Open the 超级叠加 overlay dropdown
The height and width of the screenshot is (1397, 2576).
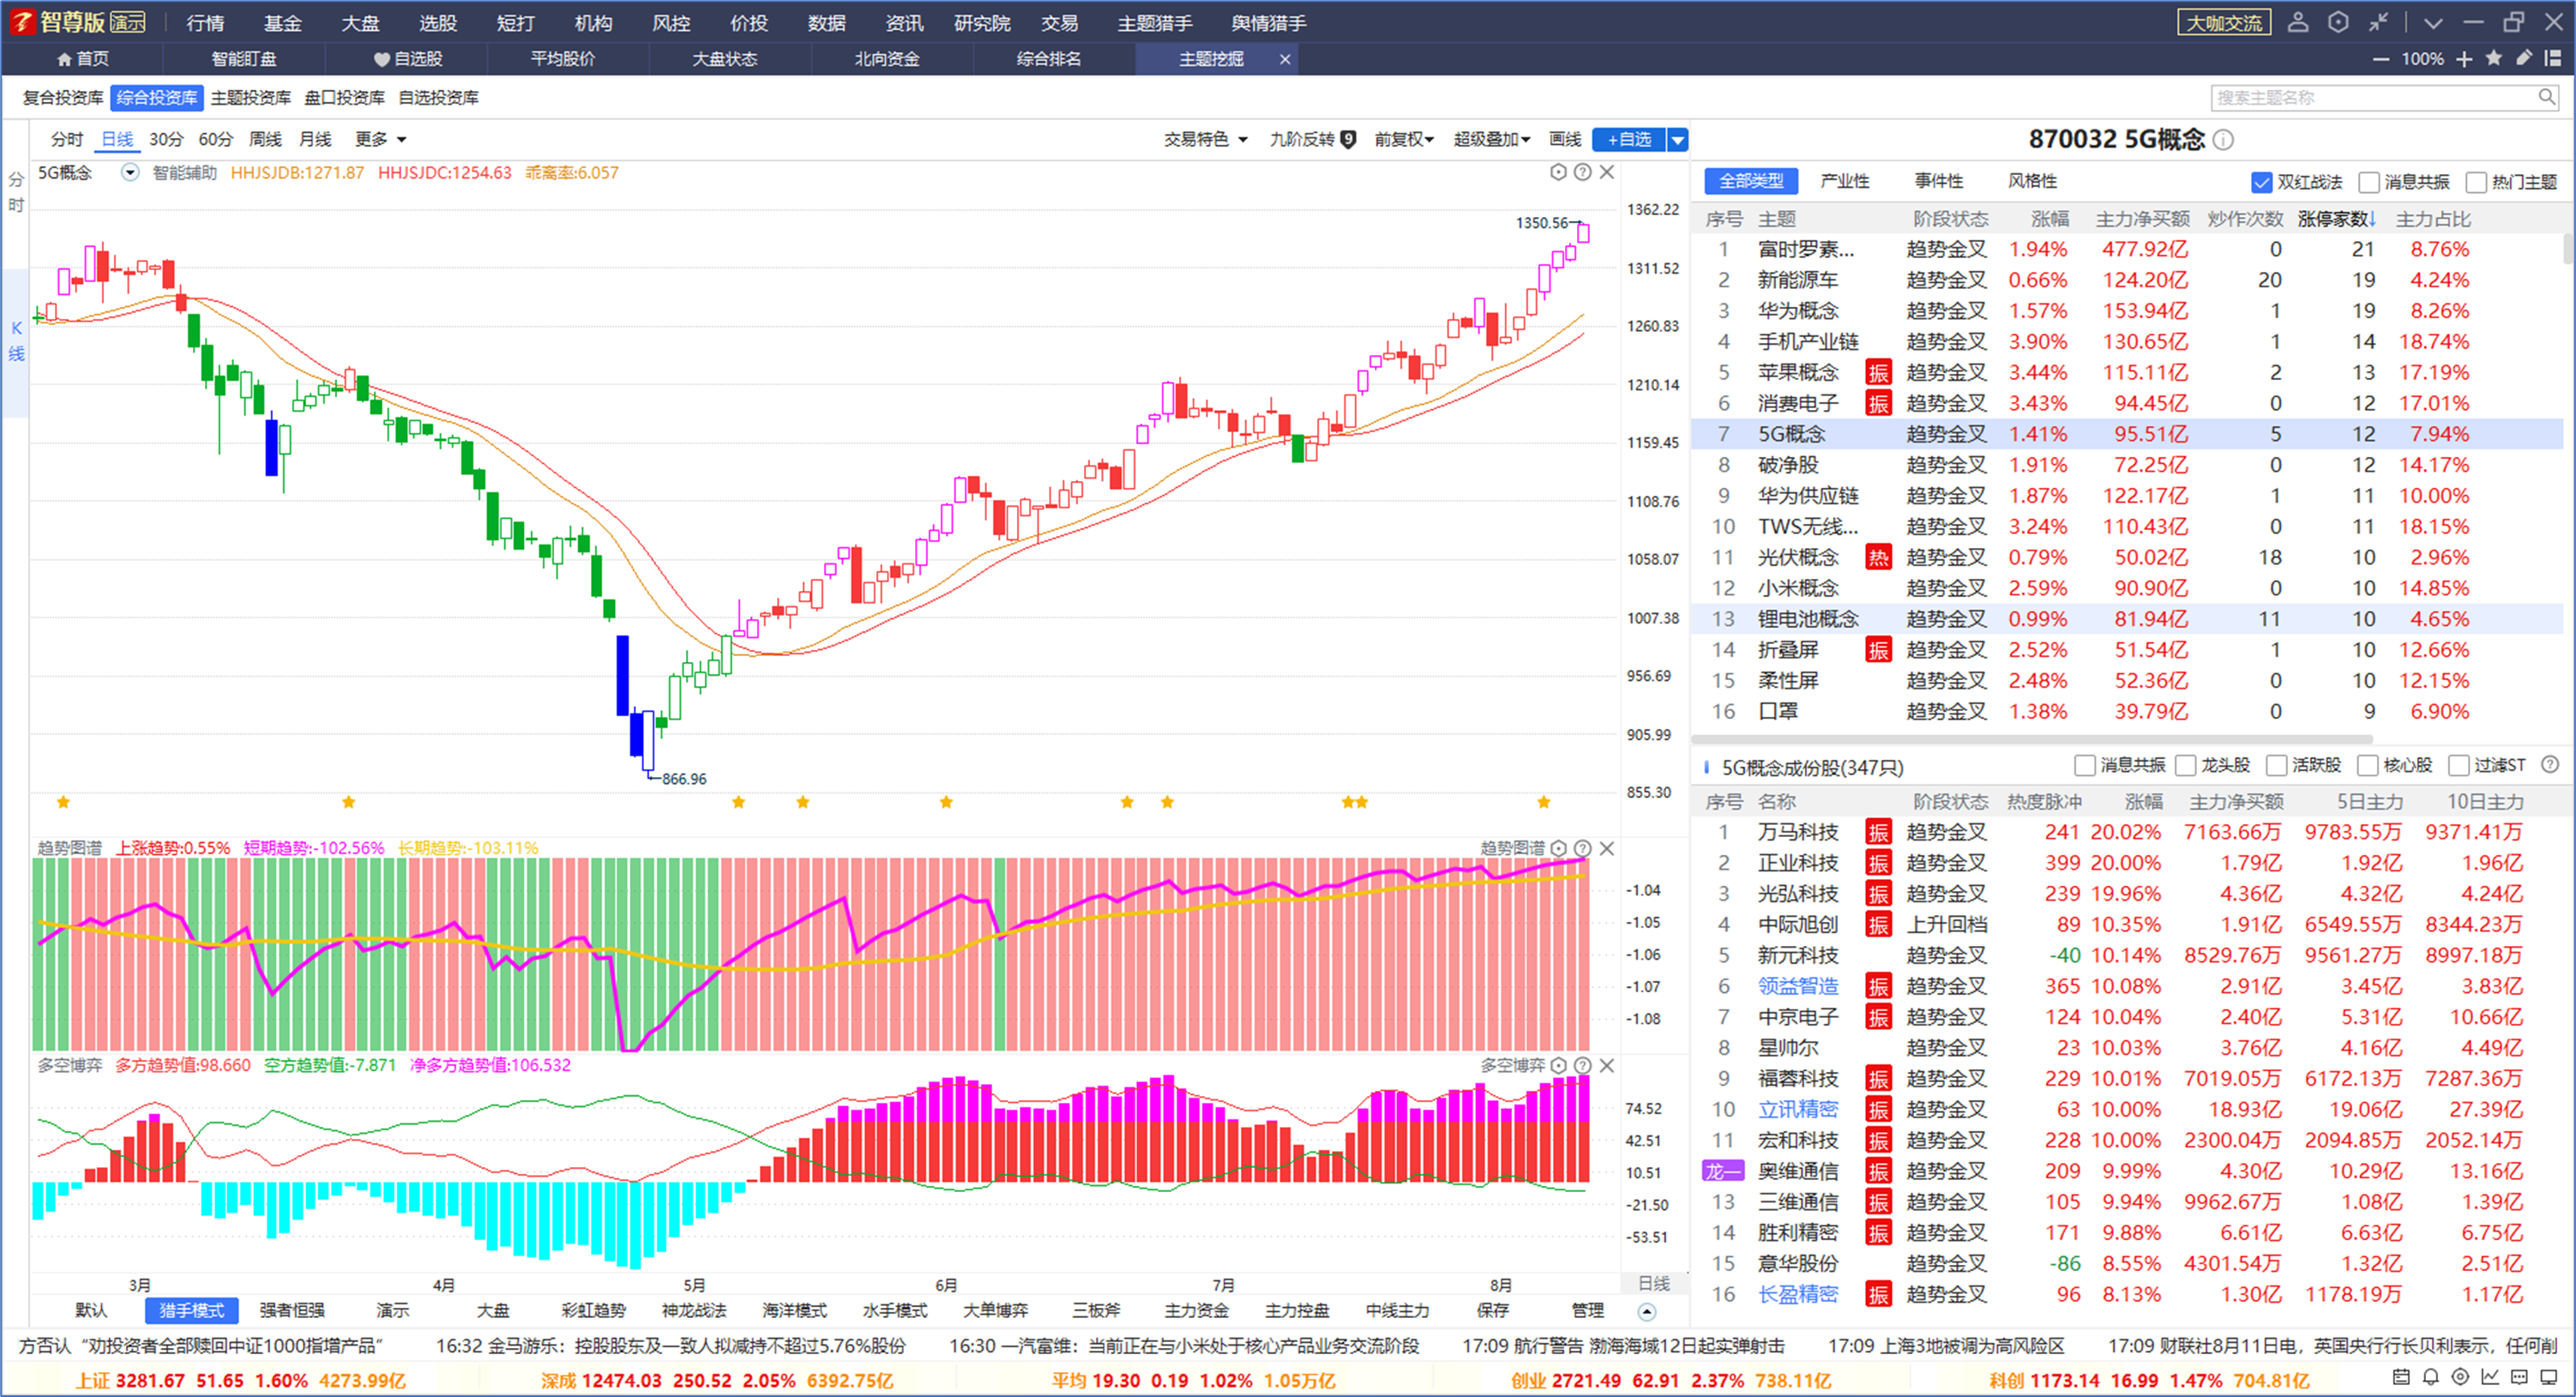(x=1492, y=140)
